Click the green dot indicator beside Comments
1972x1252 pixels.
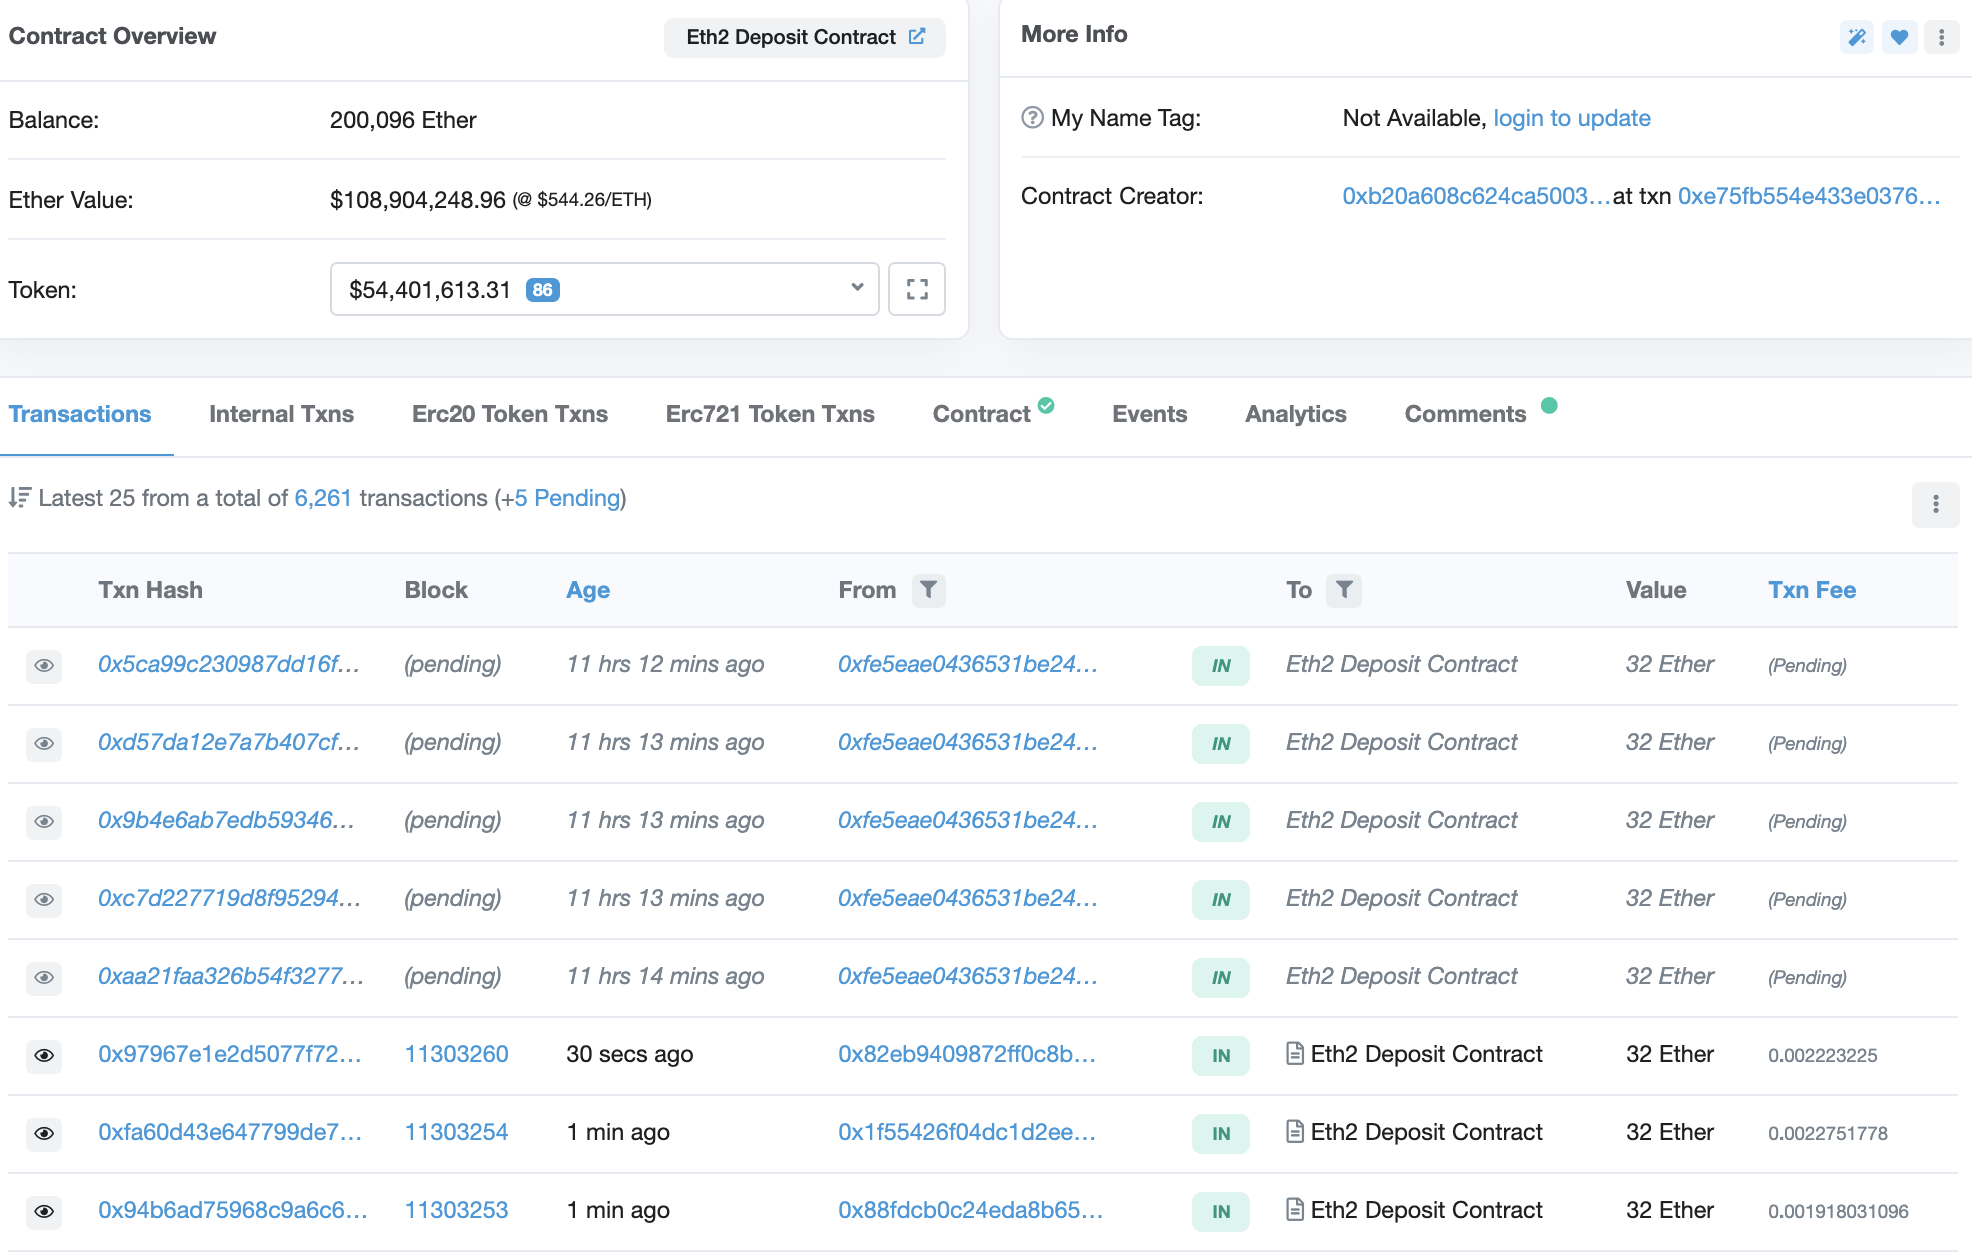[1549, 405]
